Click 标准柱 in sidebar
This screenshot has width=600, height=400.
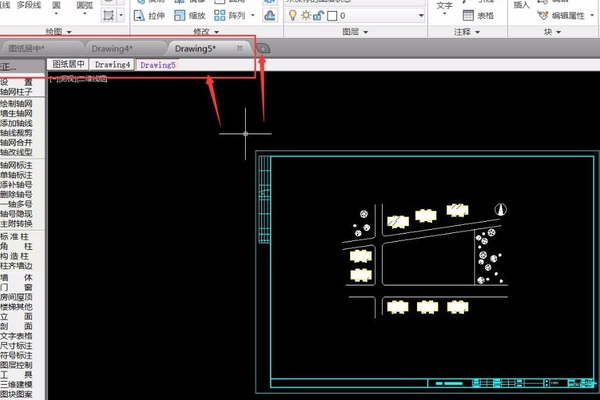pos(15,237)
